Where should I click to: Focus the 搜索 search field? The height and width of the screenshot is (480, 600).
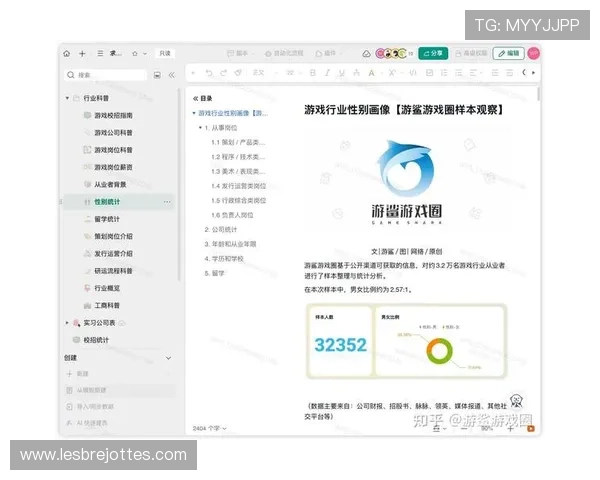pyautogui.click(x=106, y=75)
